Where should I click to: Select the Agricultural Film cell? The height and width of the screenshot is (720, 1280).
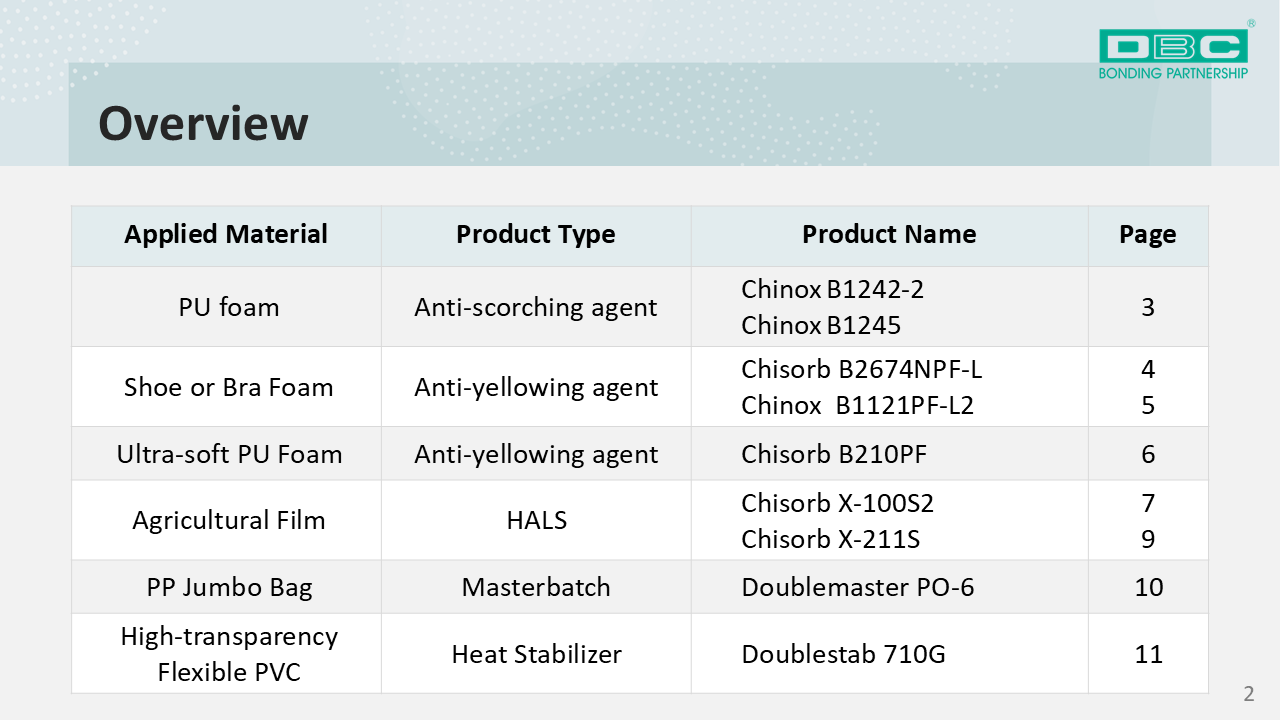pyautogui.click(x=228, y=520)
